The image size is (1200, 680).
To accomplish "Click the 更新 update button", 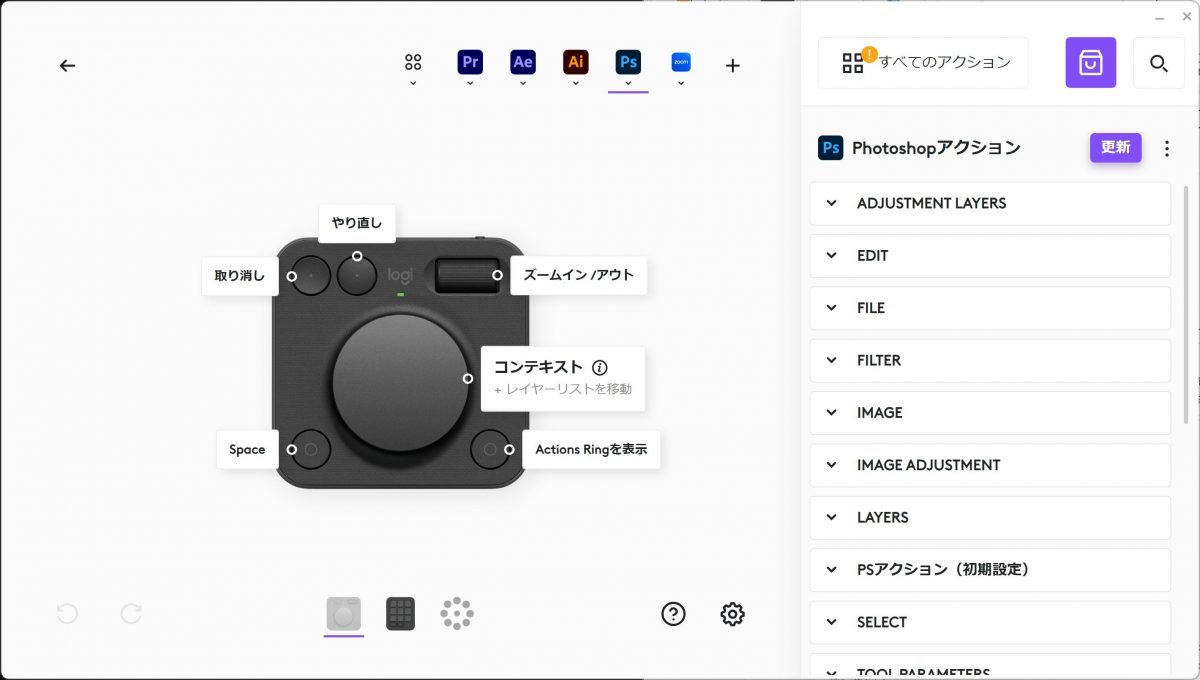I will point(1115,147).
